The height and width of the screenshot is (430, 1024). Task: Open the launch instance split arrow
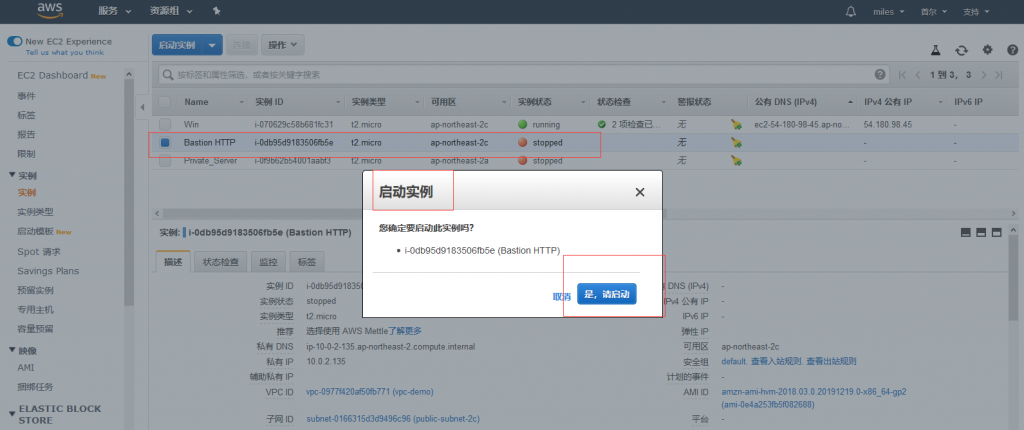tap(212, 45)
